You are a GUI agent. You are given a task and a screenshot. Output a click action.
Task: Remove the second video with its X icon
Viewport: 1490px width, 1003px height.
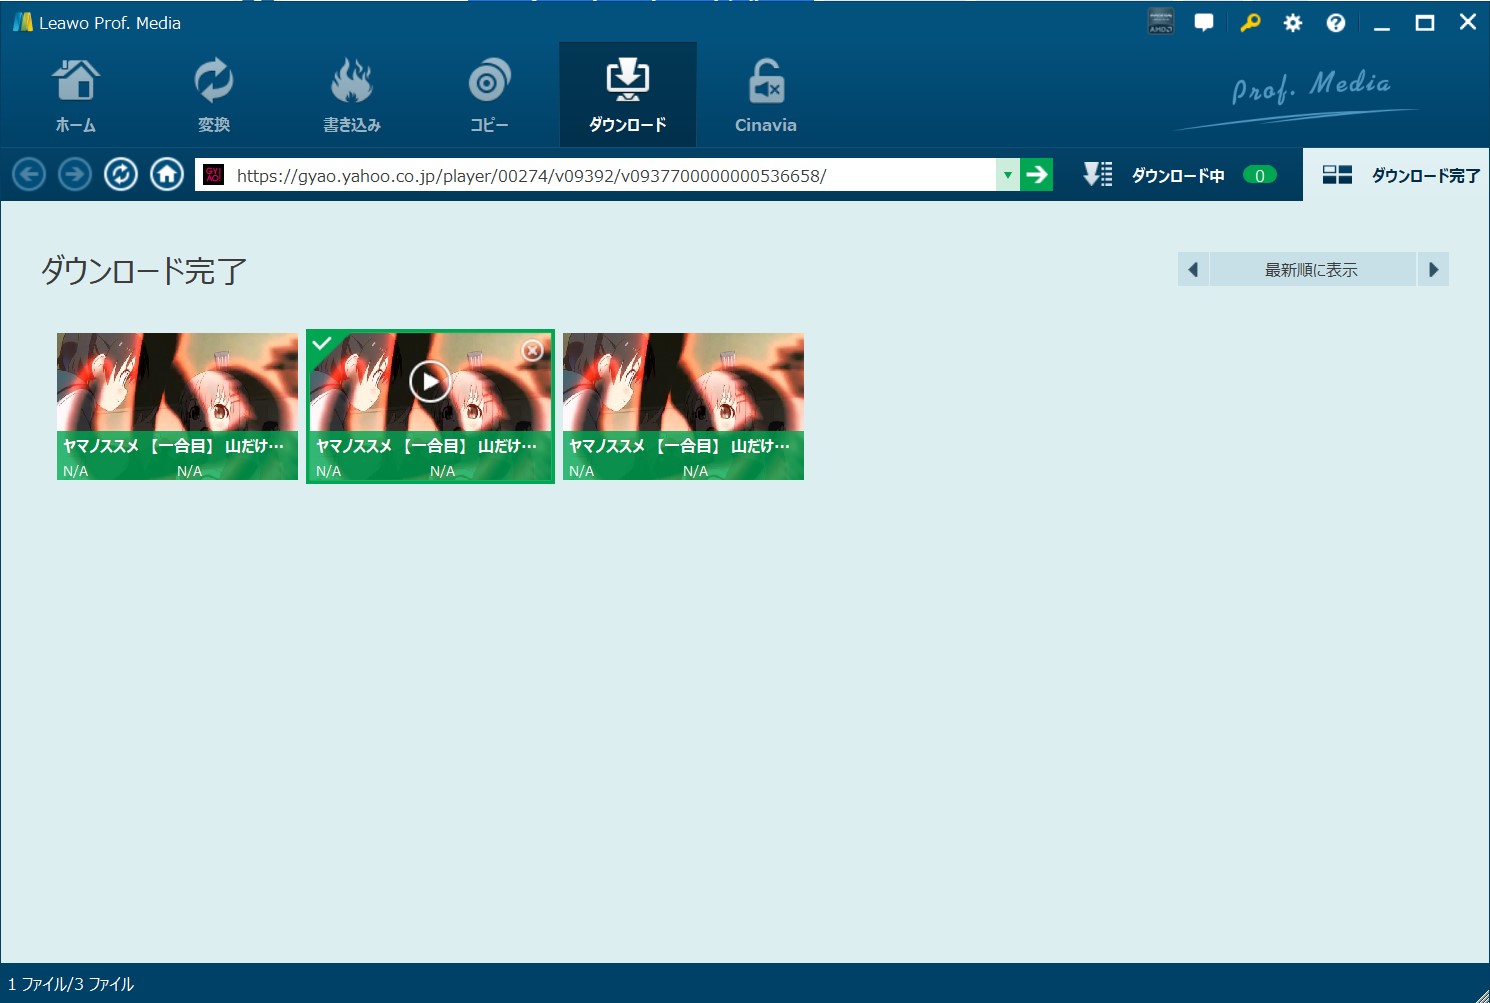tap(533, 350)
